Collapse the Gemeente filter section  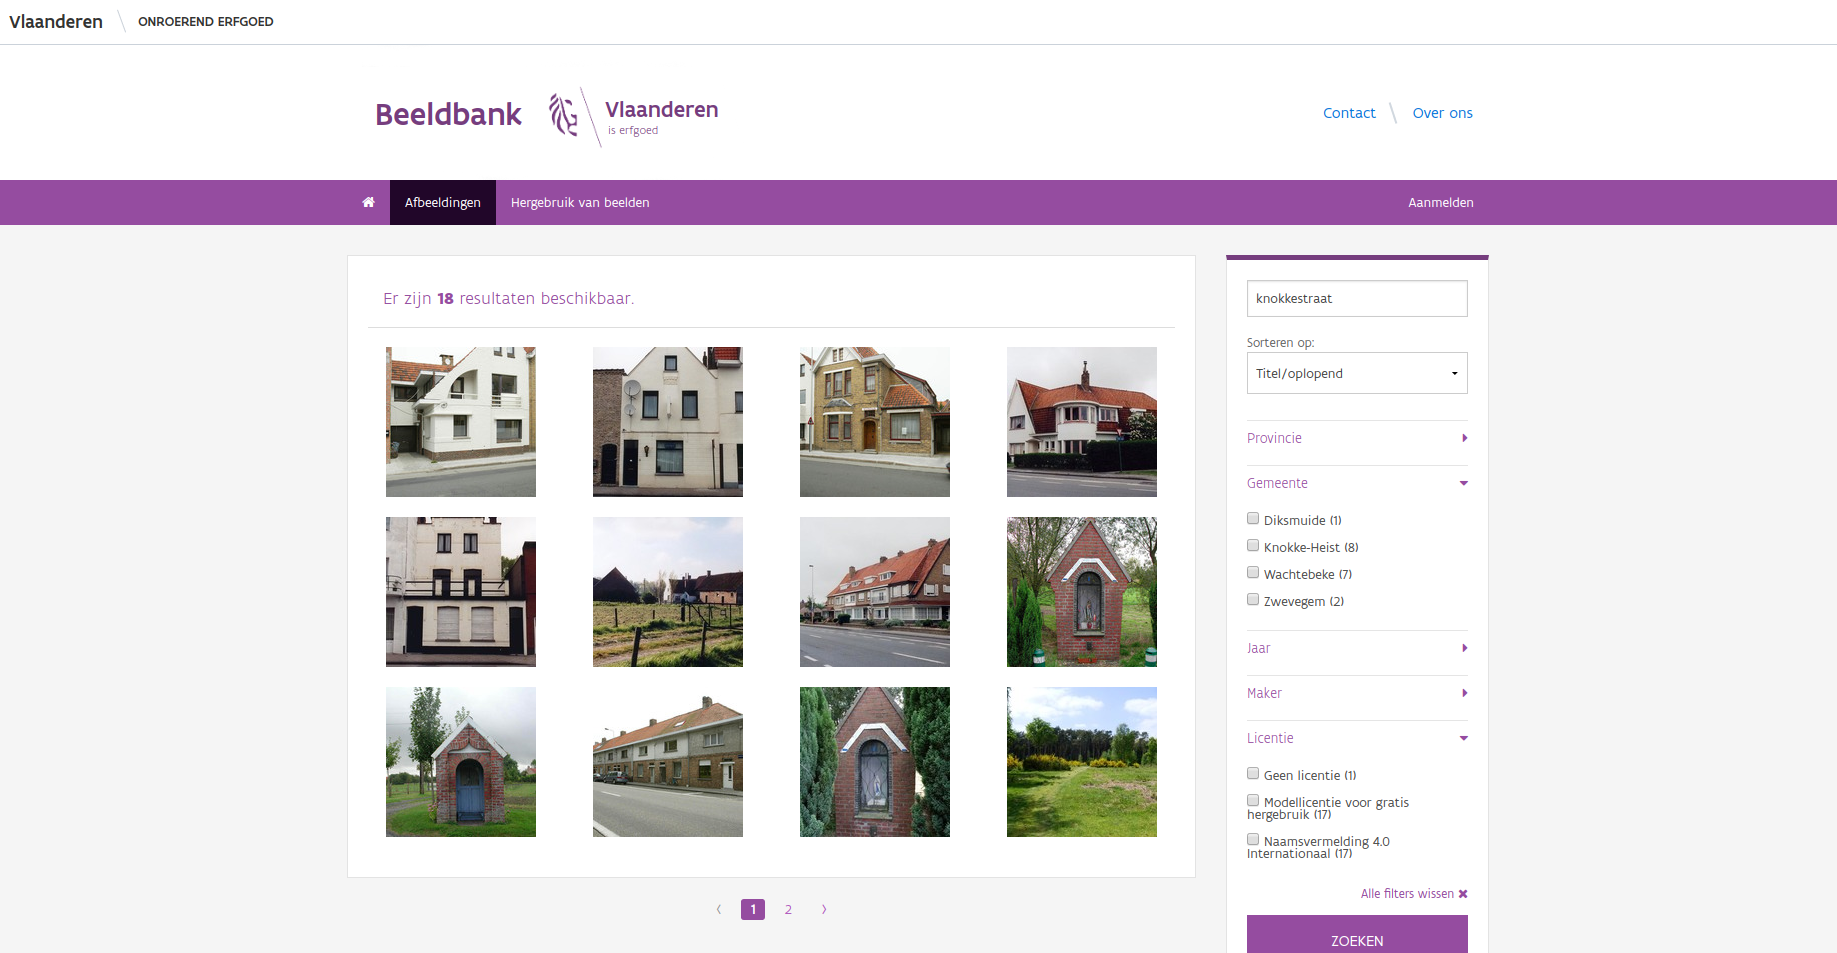1357,483
